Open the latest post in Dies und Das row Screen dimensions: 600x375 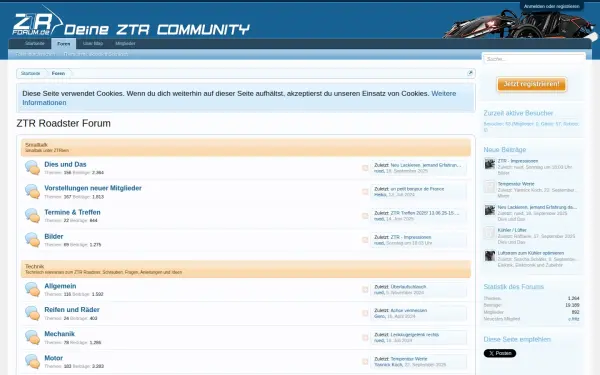pos(426,165)
